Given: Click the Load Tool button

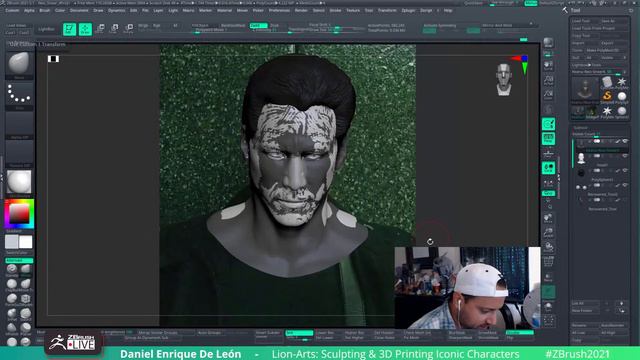Looking at the screenshot, I should coord(585,21).
